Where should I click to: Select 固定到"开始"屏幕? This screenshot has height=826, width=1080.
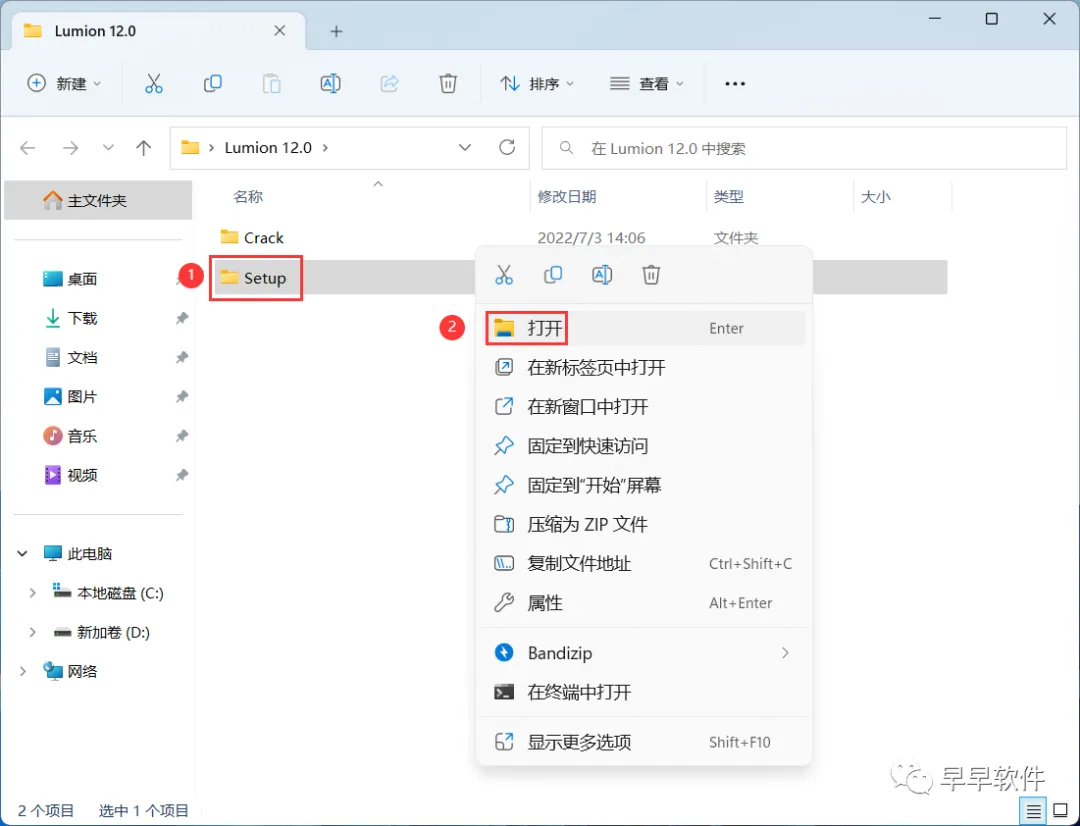click(x=645, y=485)
